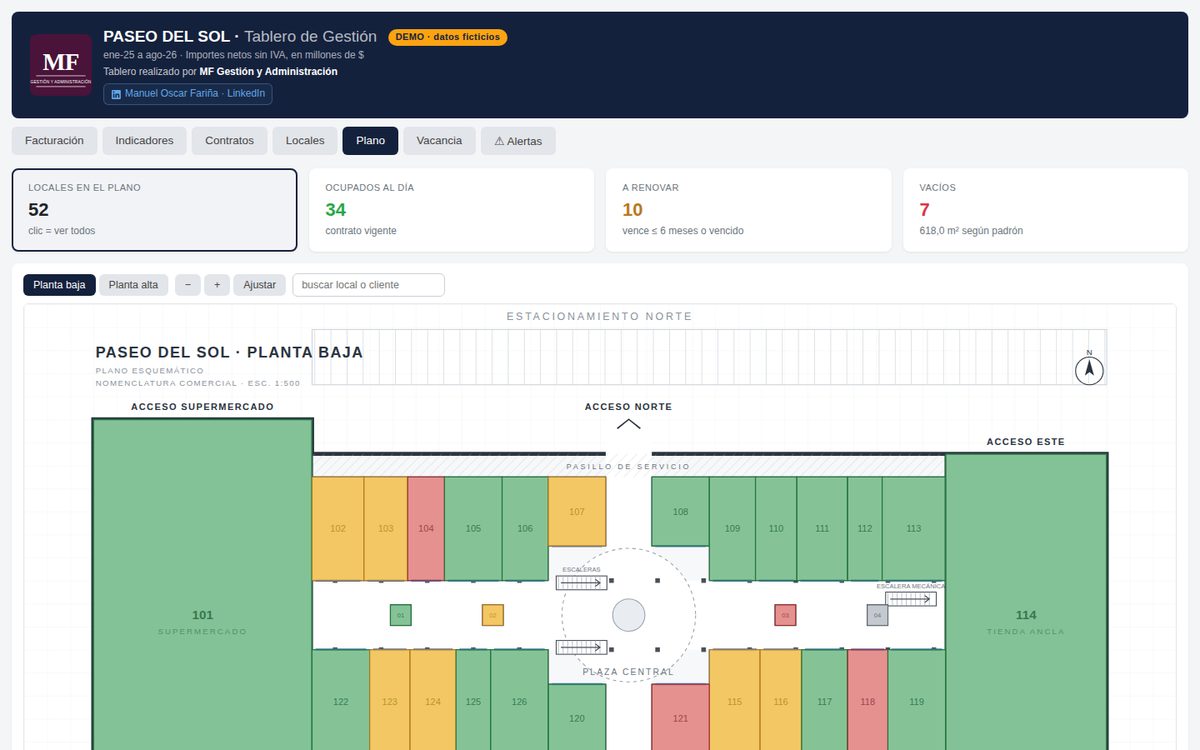Screen dimensions: 1200x750
Task: Select kiosk 02 on the plan
Action: coord(492,615)
